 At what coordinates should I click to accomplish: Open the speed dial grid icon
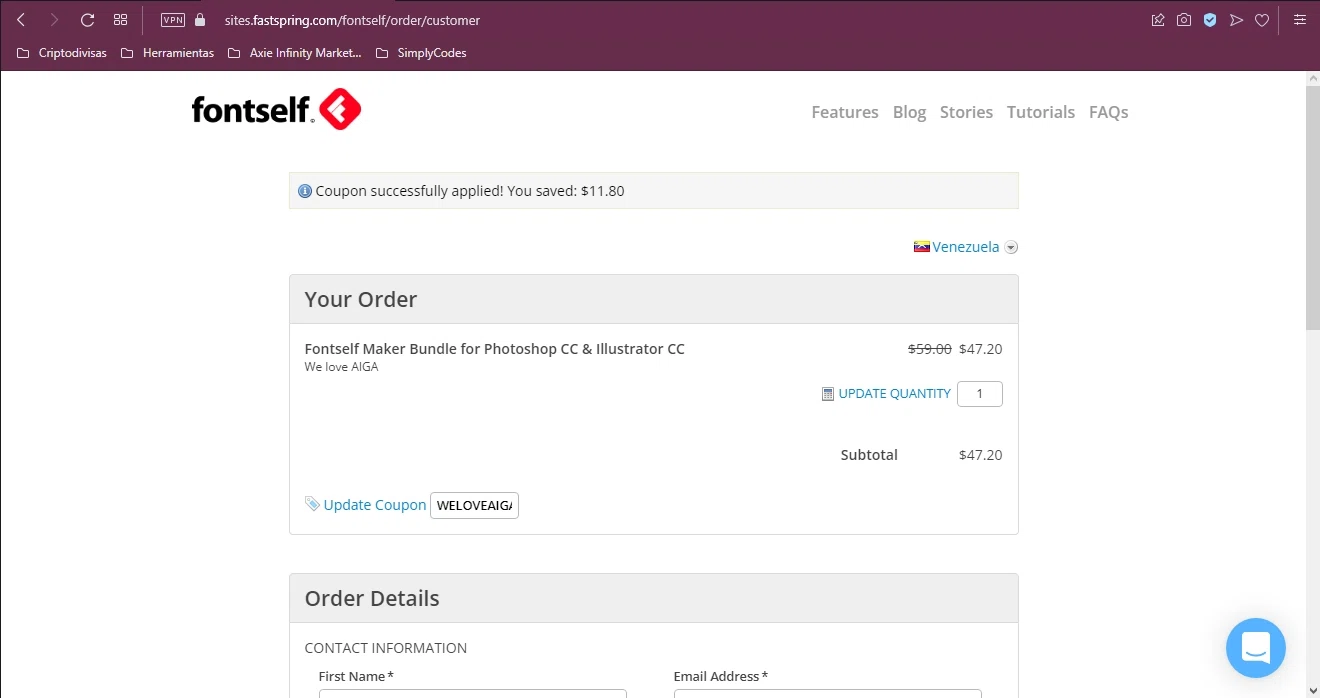click(120, 20)
